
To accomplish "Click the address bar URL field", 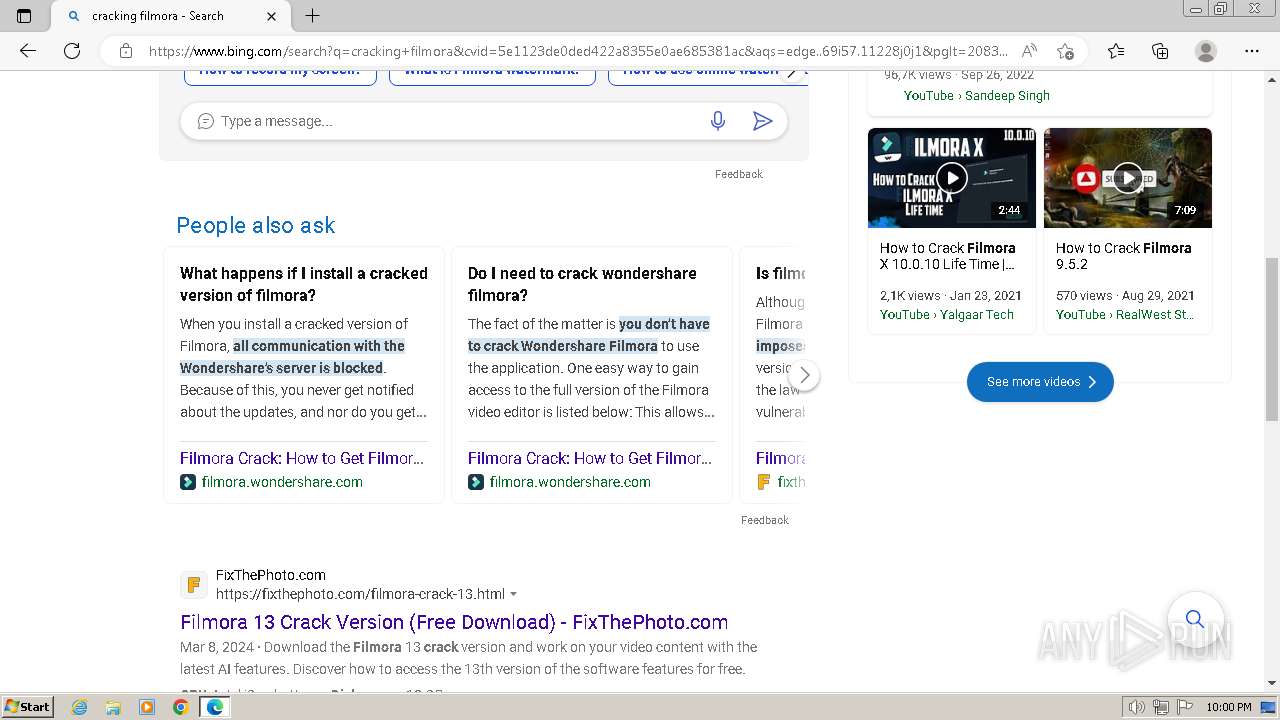I will (x=578, y=51).
